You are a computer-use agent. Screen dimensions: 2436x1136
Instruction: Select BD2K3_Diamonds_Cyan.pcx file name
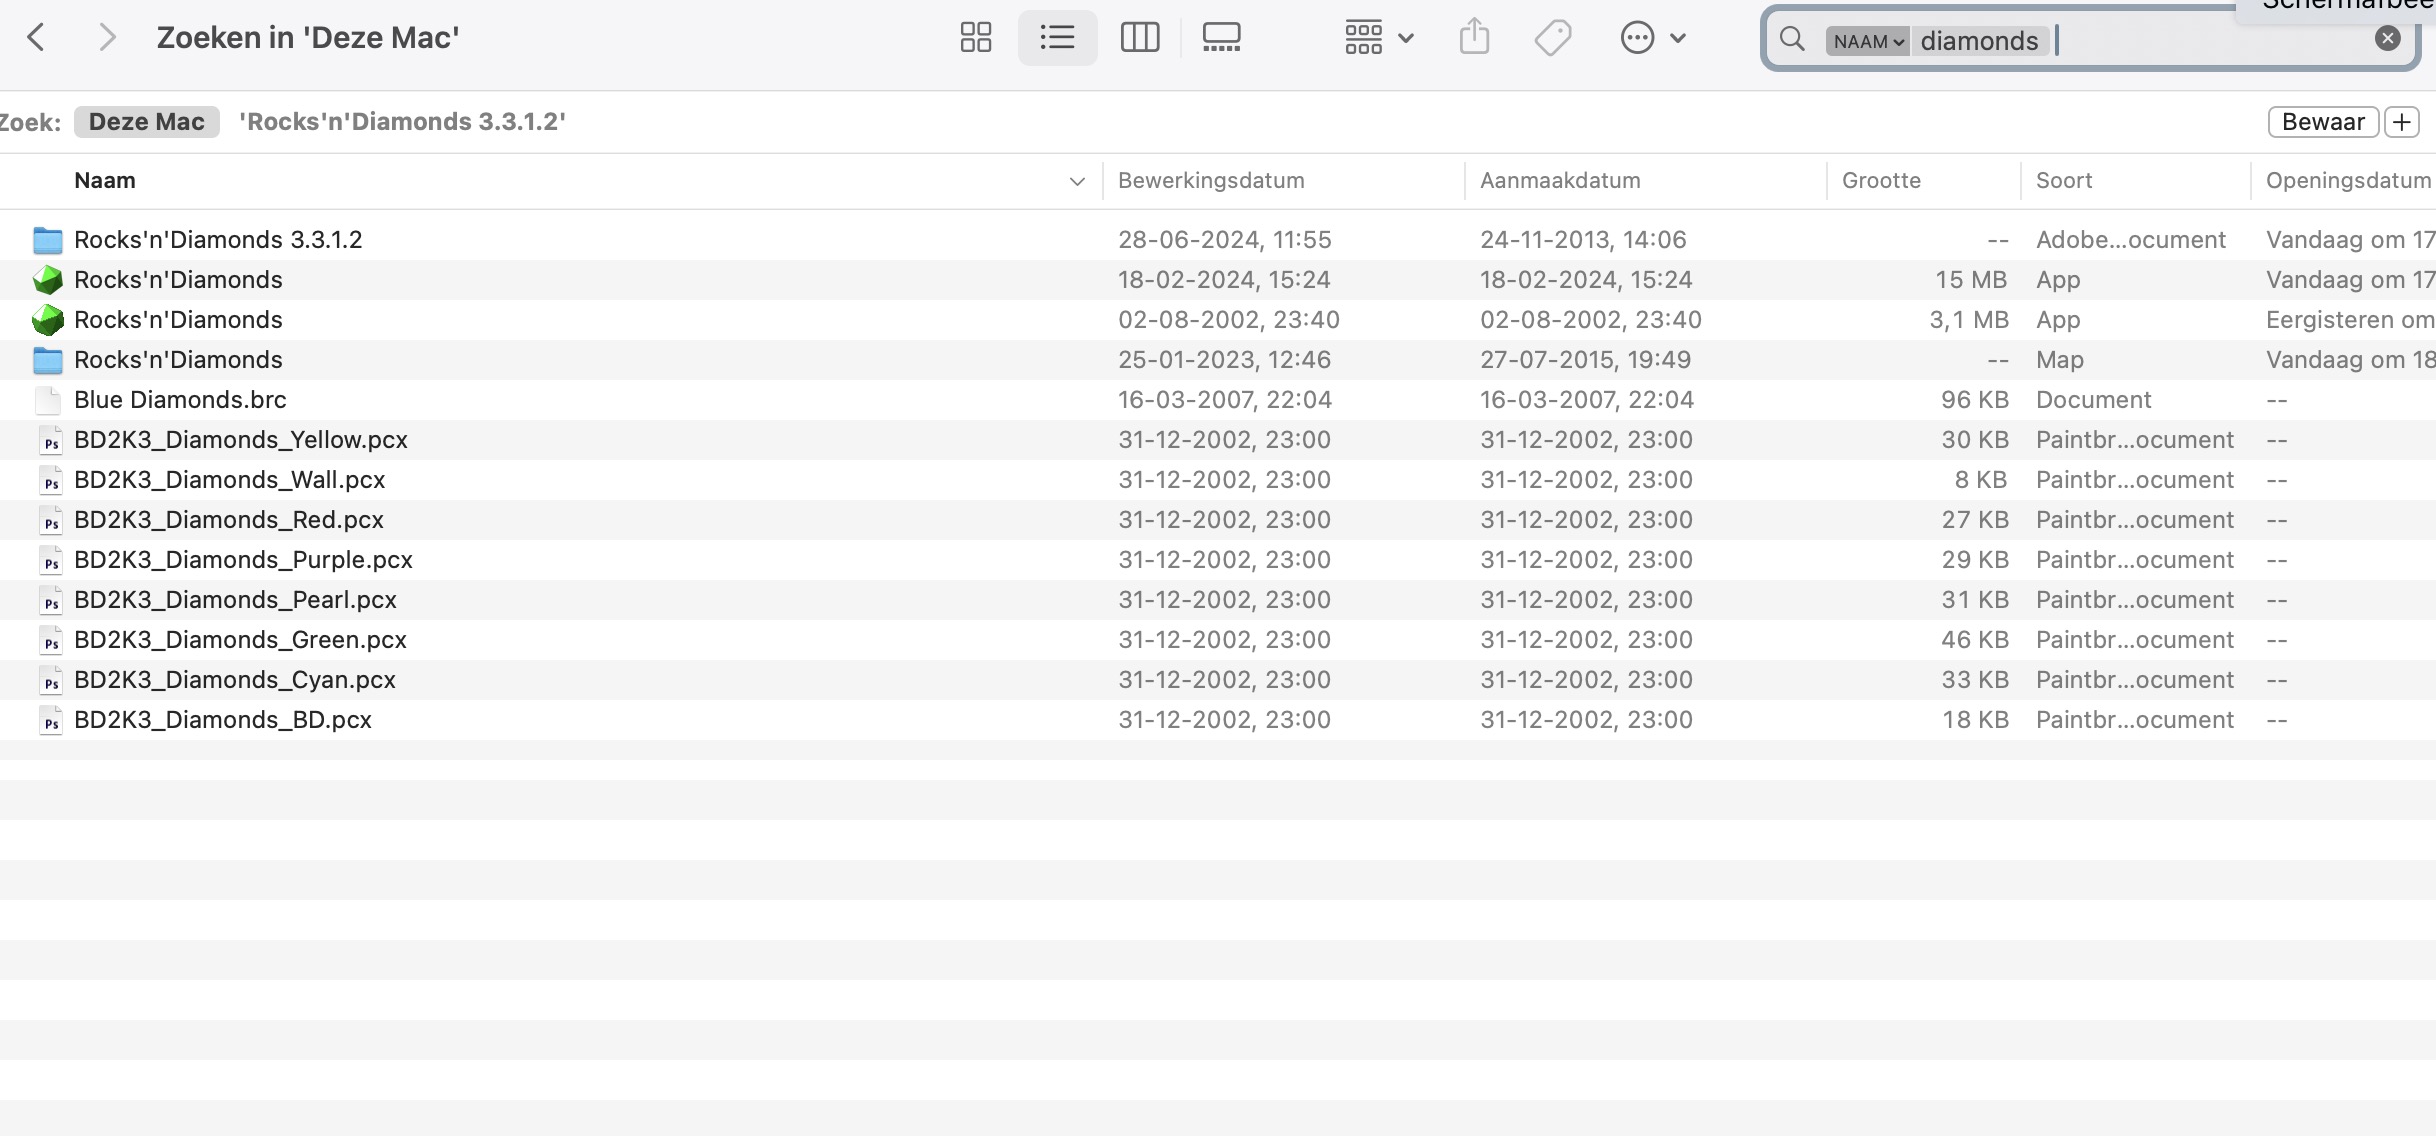pos(235,680)
